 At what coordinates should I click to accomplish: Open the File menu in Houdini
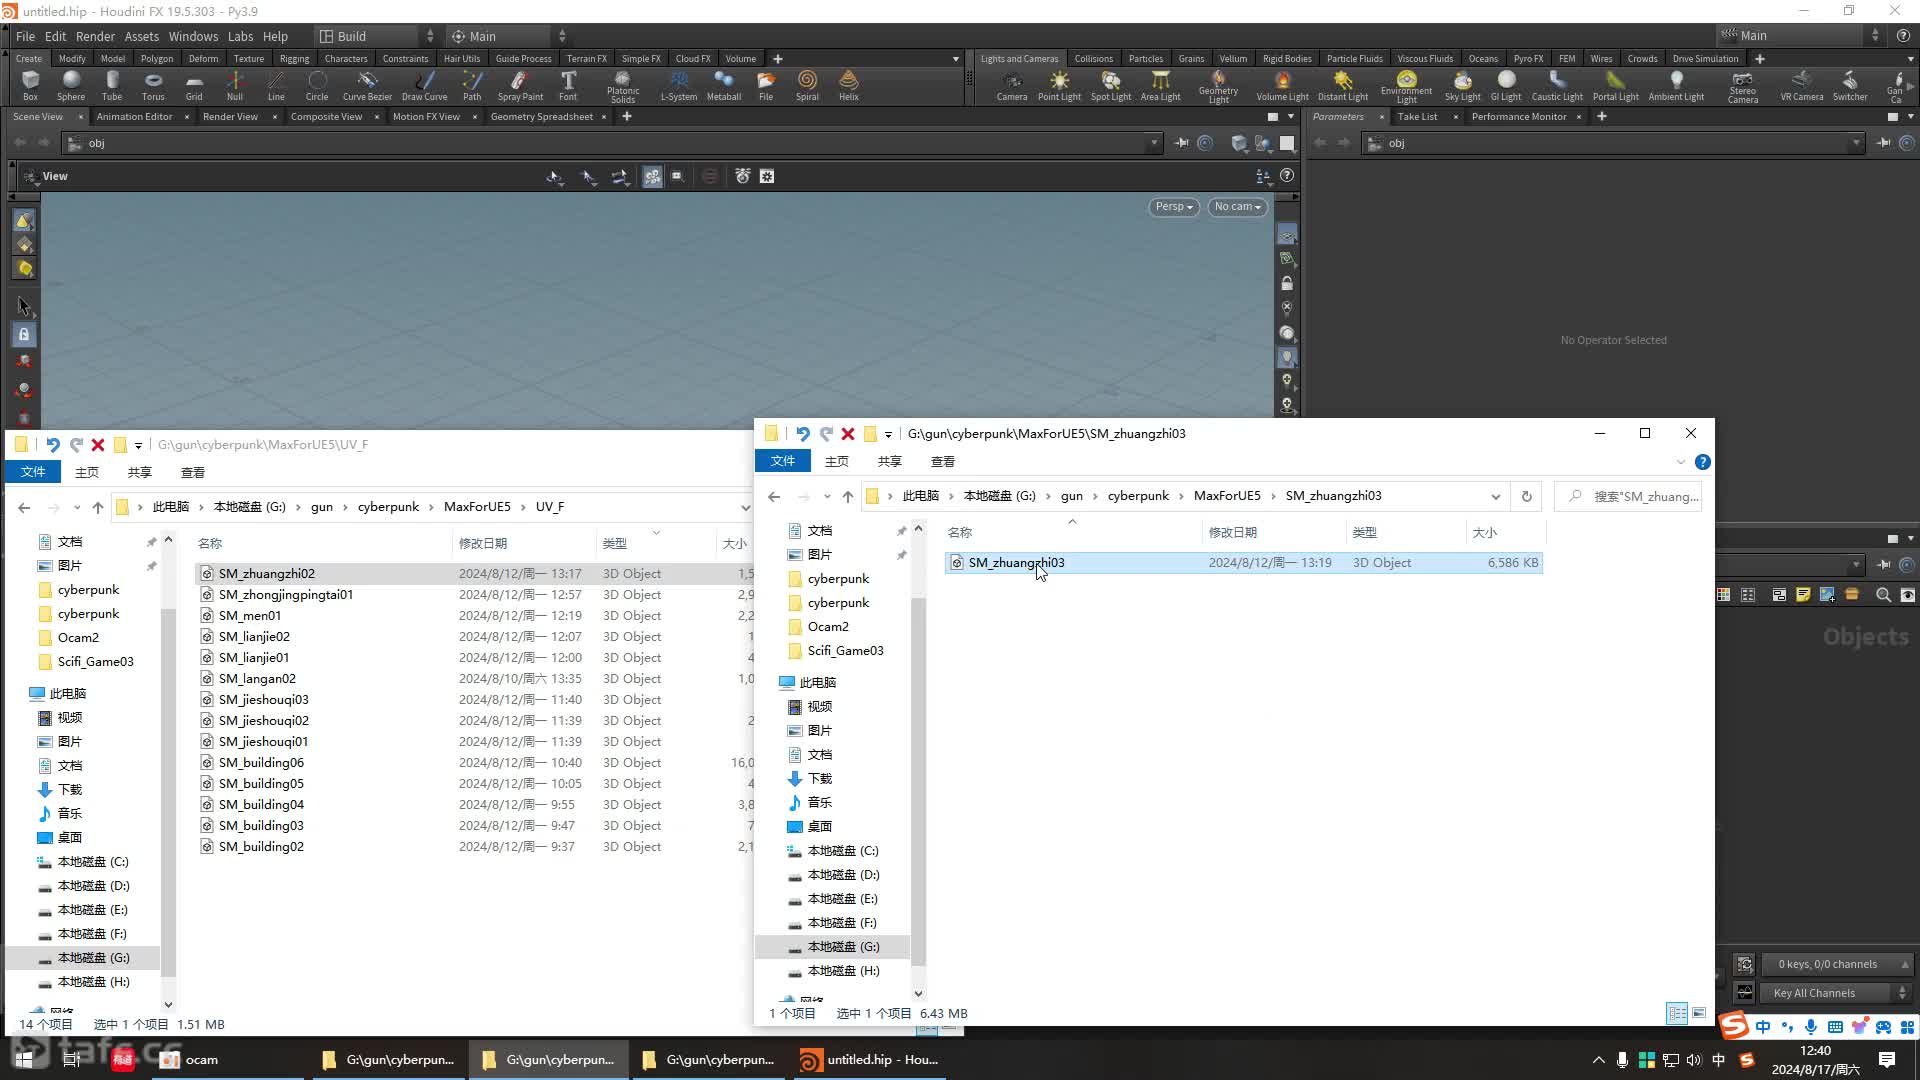coord(25,36)
